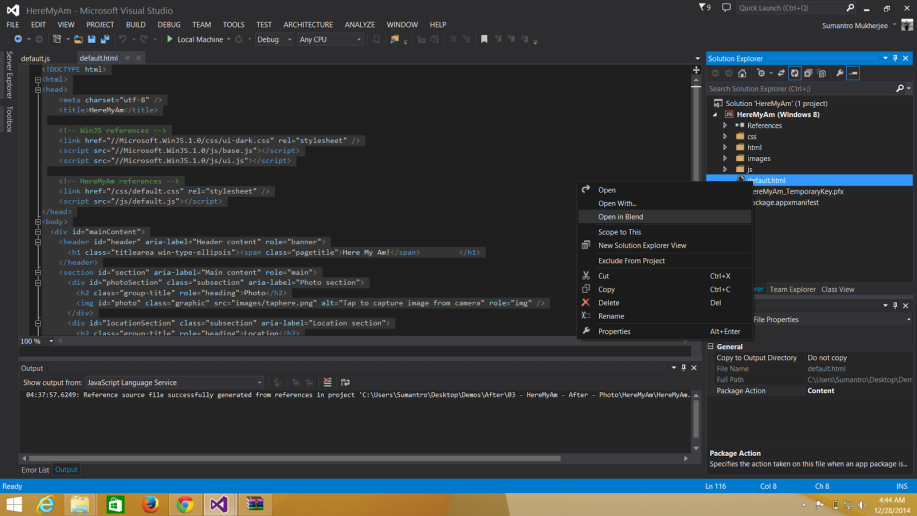The image size is (917, 516).
Task: Choose 'Open in Blend' from context menu
Action: (620, 217)
